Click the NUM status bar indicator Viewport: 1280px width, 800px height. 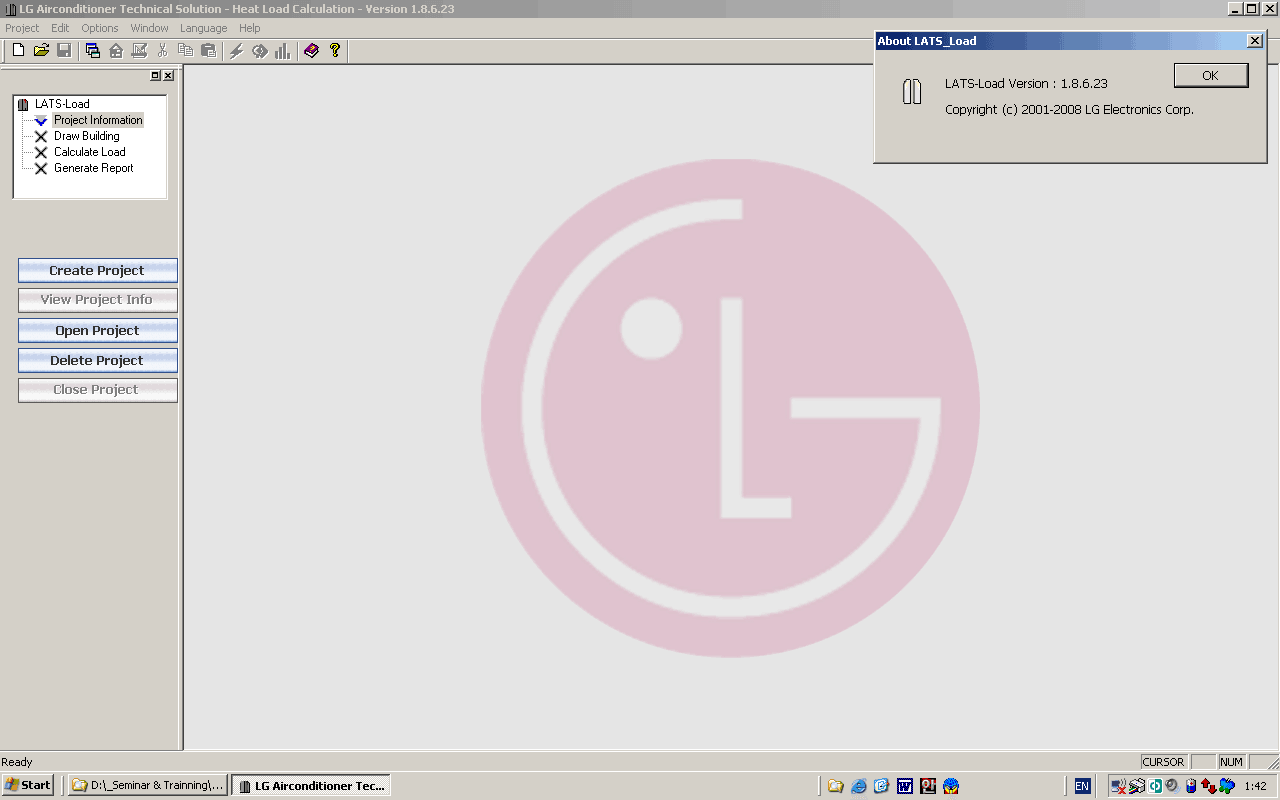pyautogui.click(x=1231, y=762)
